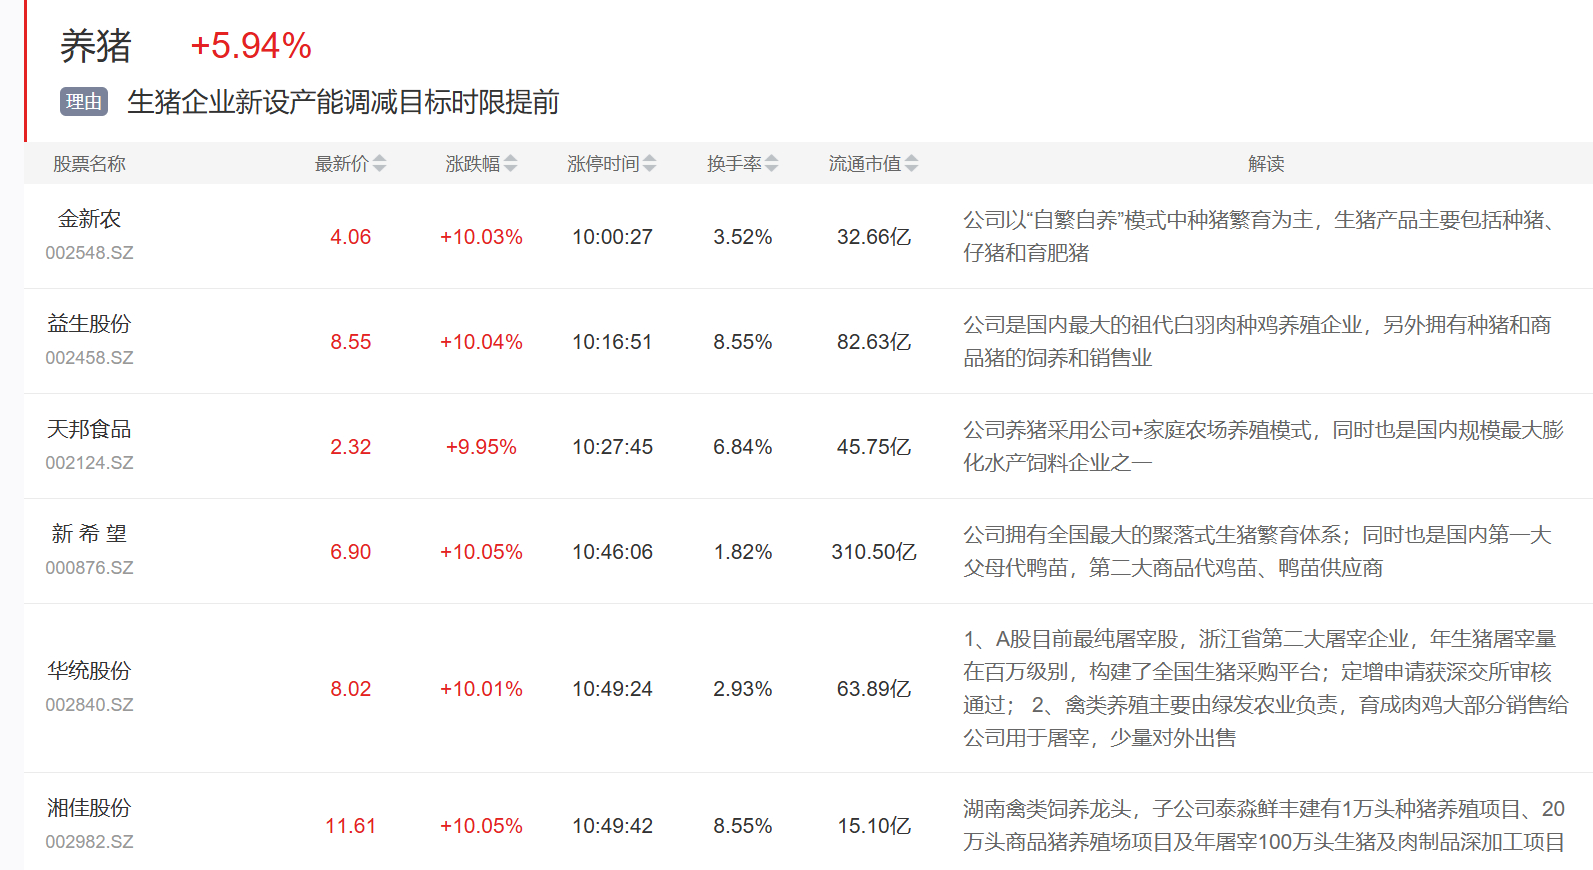Click the reason text 生猪企业新设产能调减目标时限提前
The height and width of the screenshot is (870, 1593).
tap(343, 102)
